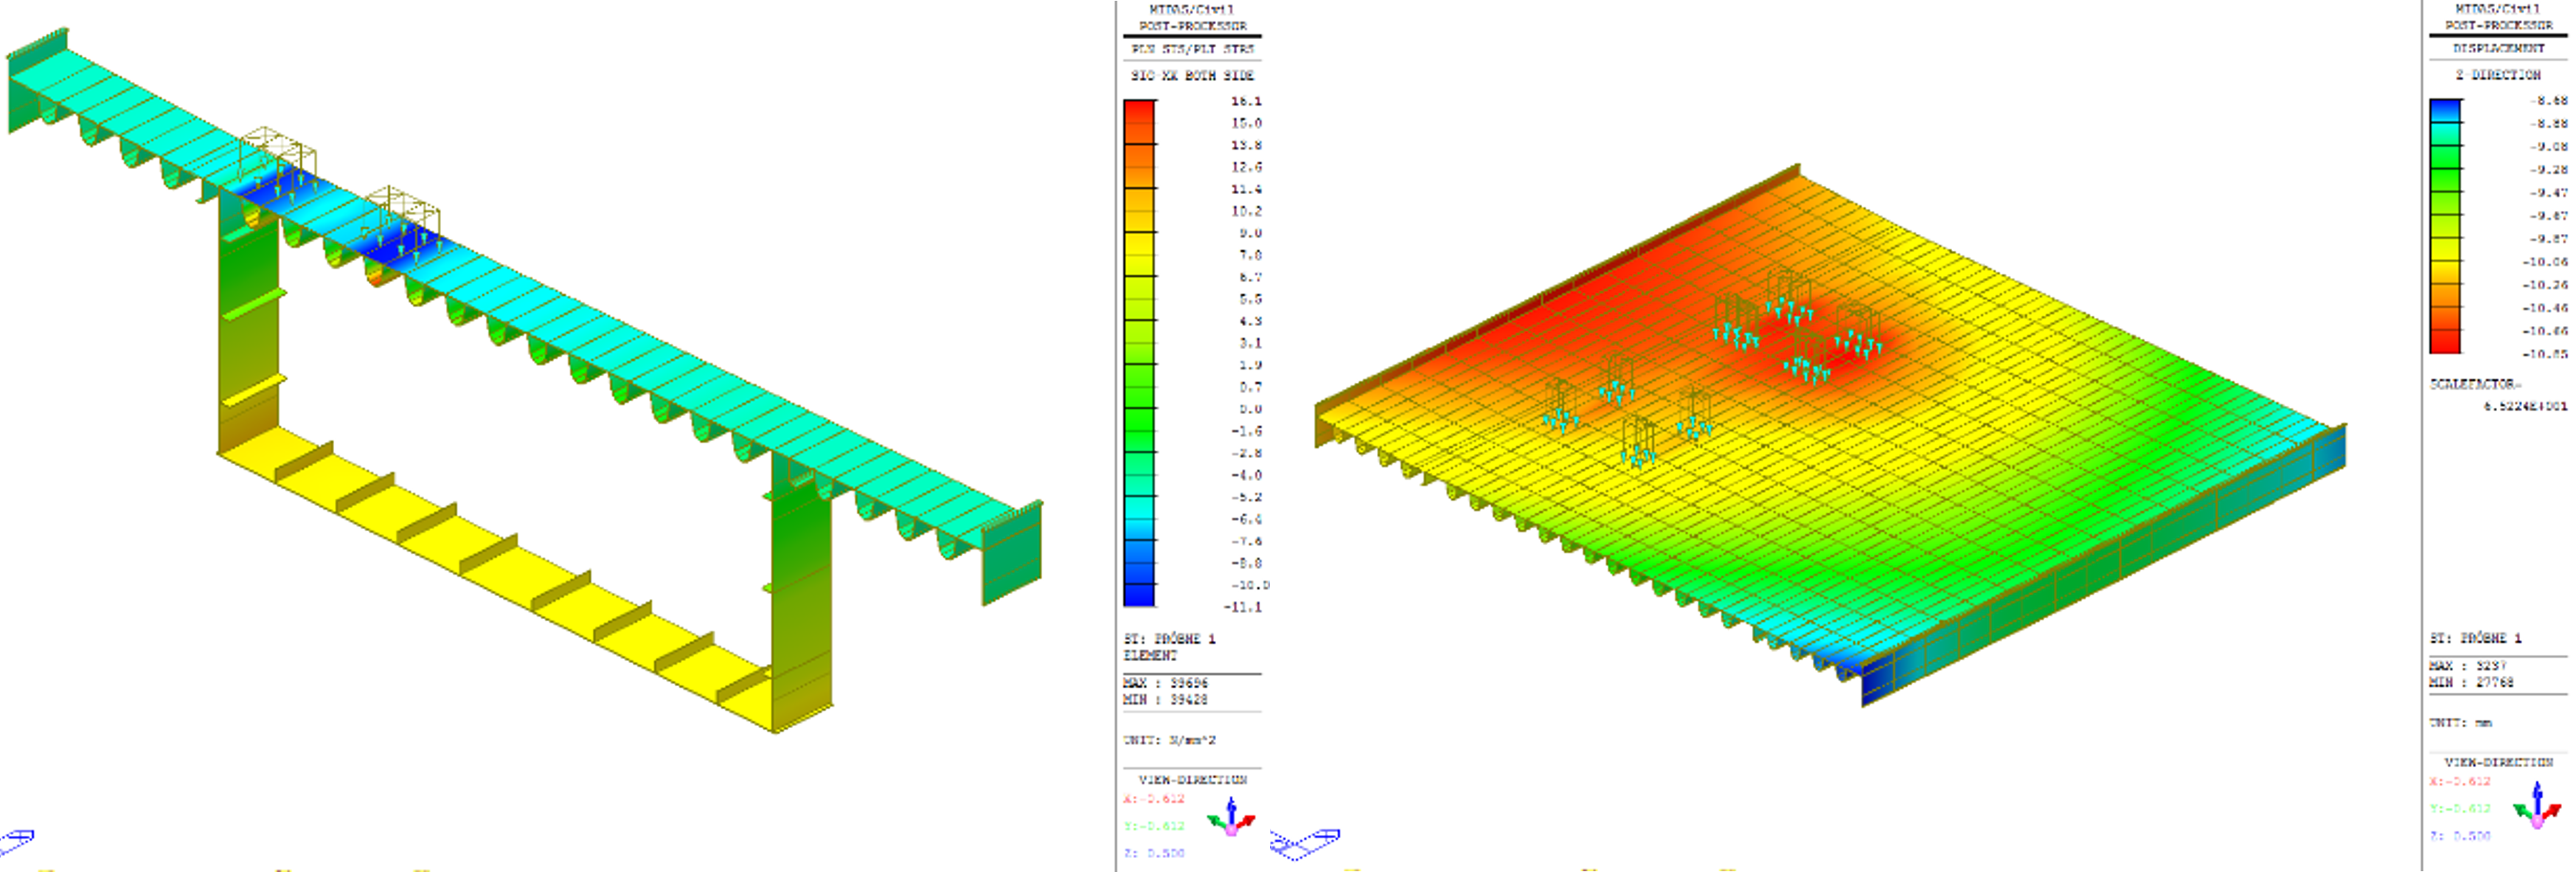Click the PLN STS/PLT STRS heading
The height and width of the screenshot is (872, 2576).
coord(1192,48)
